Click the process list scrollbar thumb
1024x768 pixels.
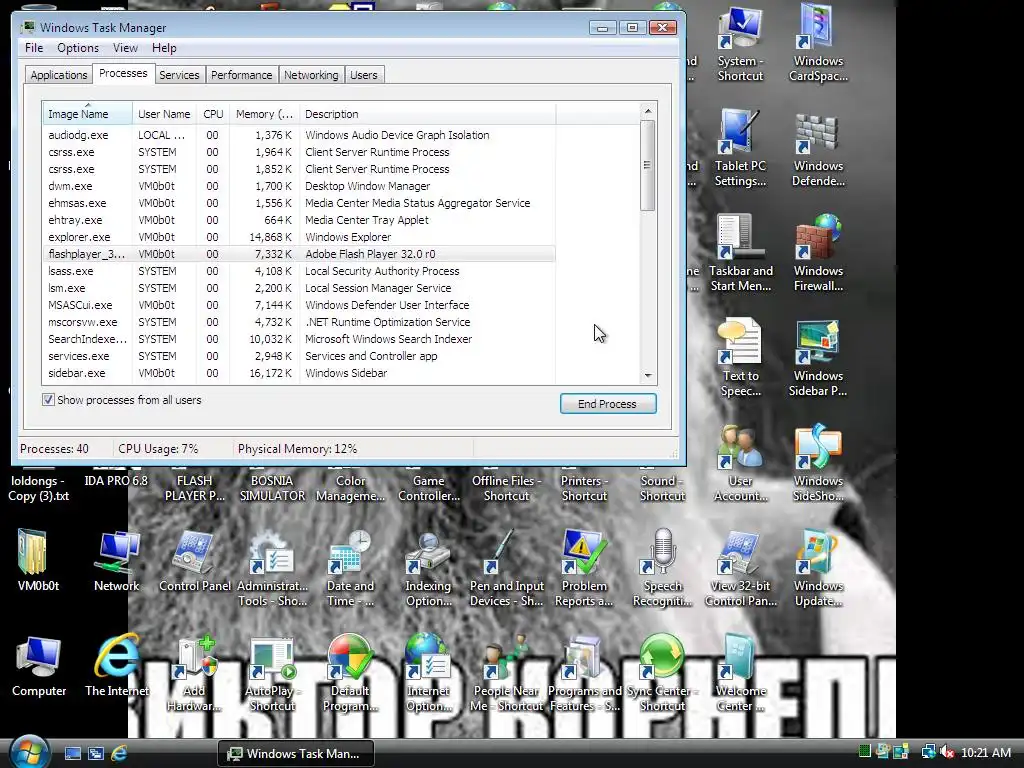647,165
